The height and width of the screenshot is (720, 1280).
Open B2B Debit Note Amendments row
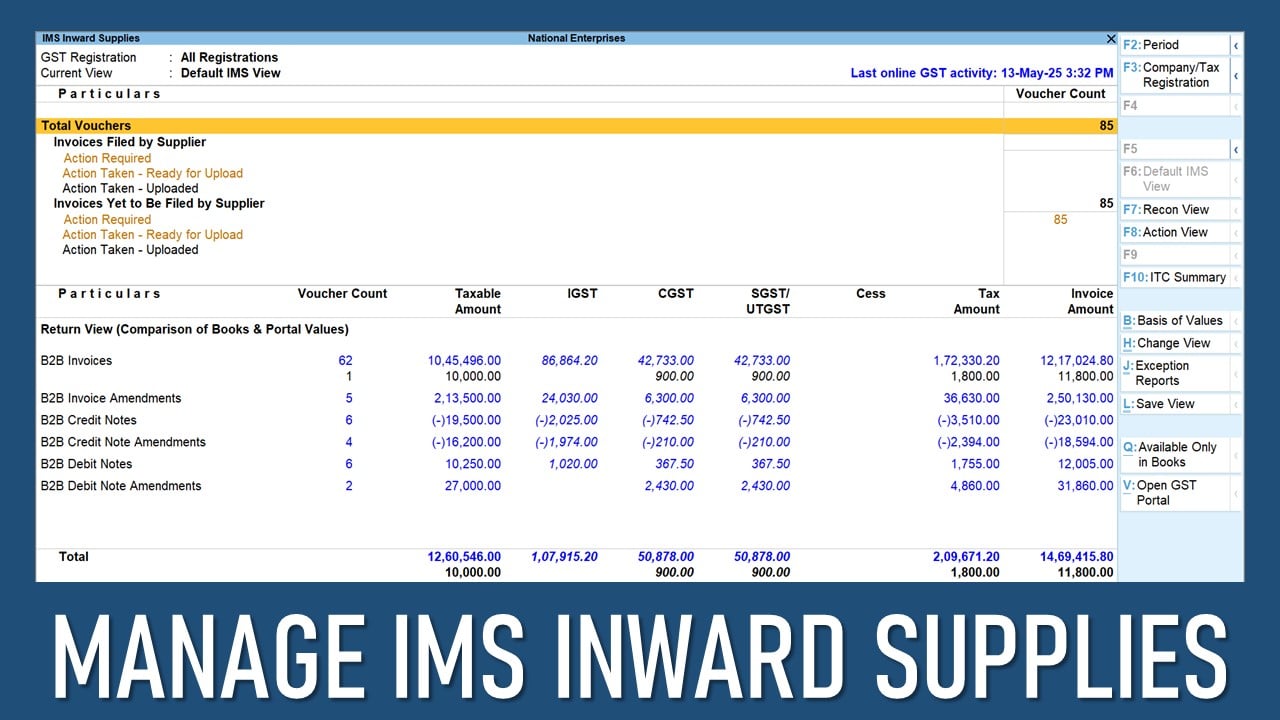click(x=120, y=486)
